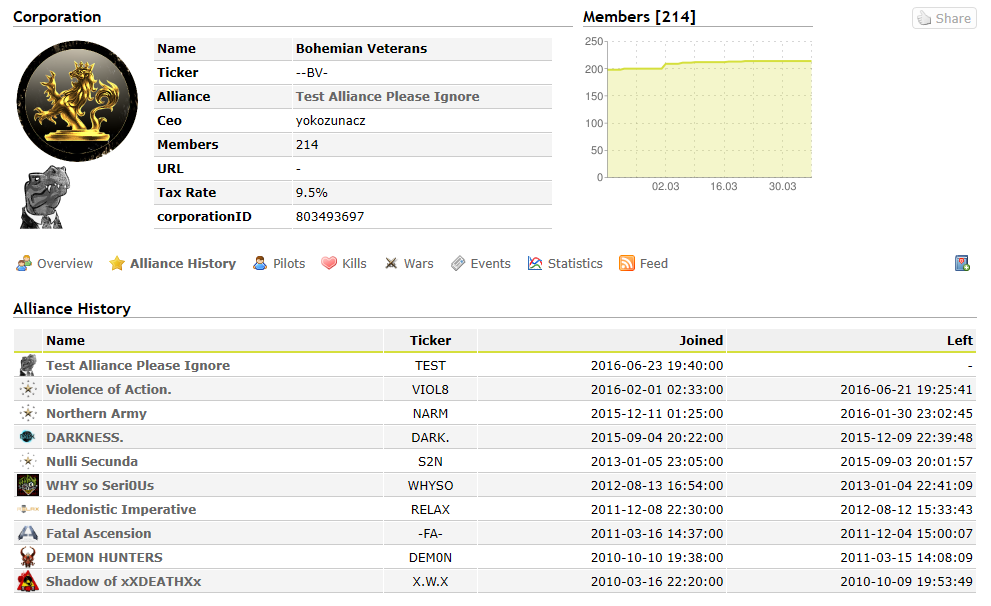This screenshot has width=991, height=606.
Task: Click the Statistics chart icon
Action: point(535,264)
